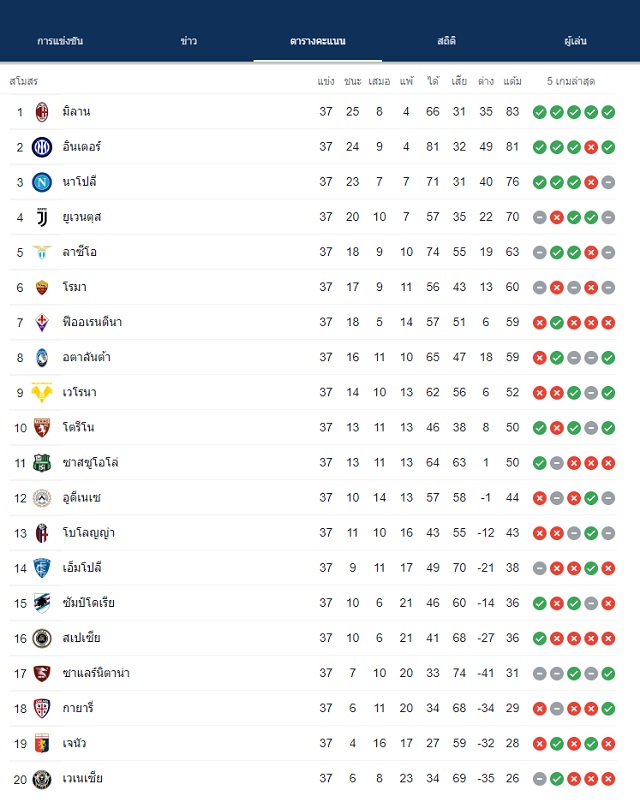The width and height of the screenshot is (640, 802).
Task: Click the เวเนเซีย team name
Action: tap(82, 778)
